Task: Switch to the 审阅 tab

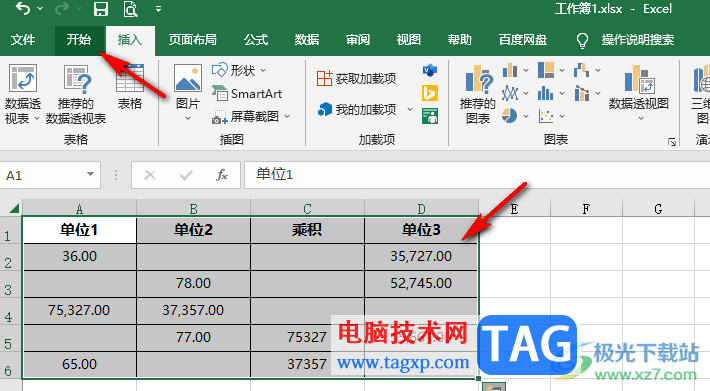Action: tap(358, 40)
